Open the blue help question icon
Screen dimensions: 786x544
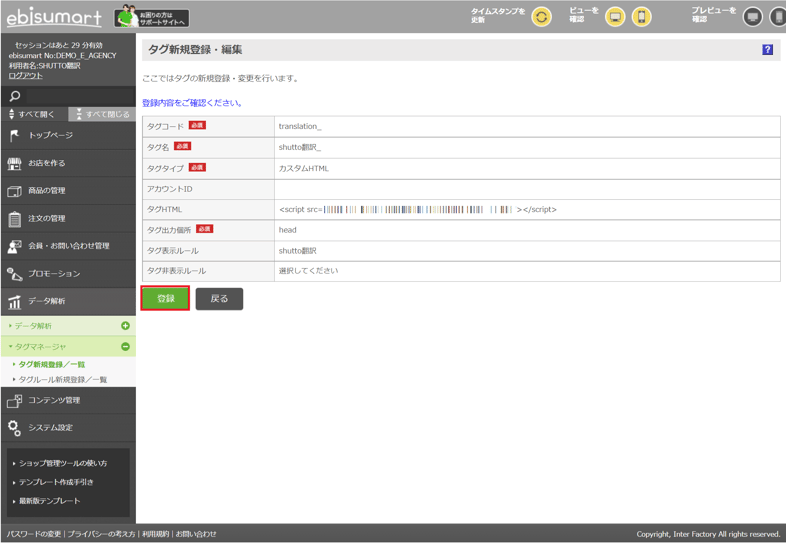(767, 49)
